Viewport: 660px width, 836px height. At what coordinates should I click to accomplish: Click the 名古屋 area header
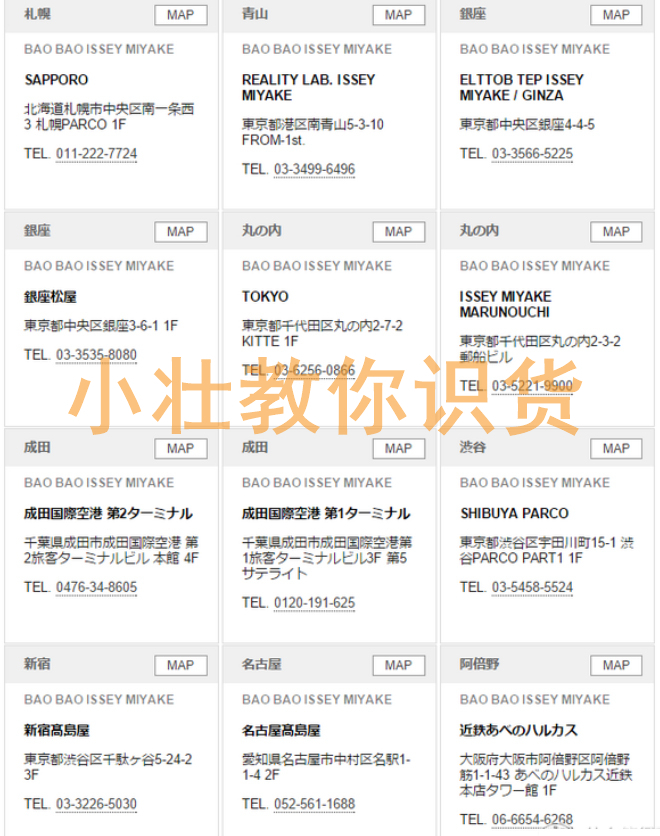click(x=262, y=664)
